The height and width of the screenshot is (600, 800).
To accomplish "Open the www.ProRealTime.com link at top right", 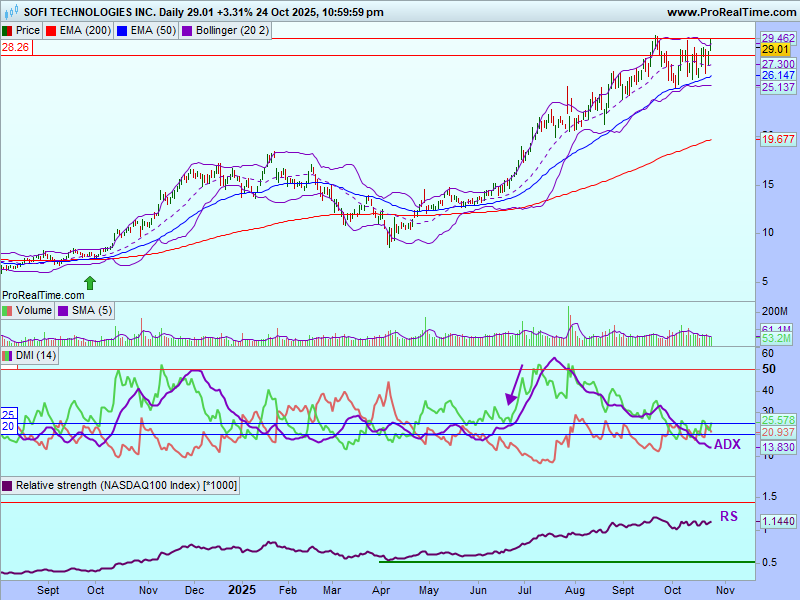I will pyautogui.click(x=729, y=12).
